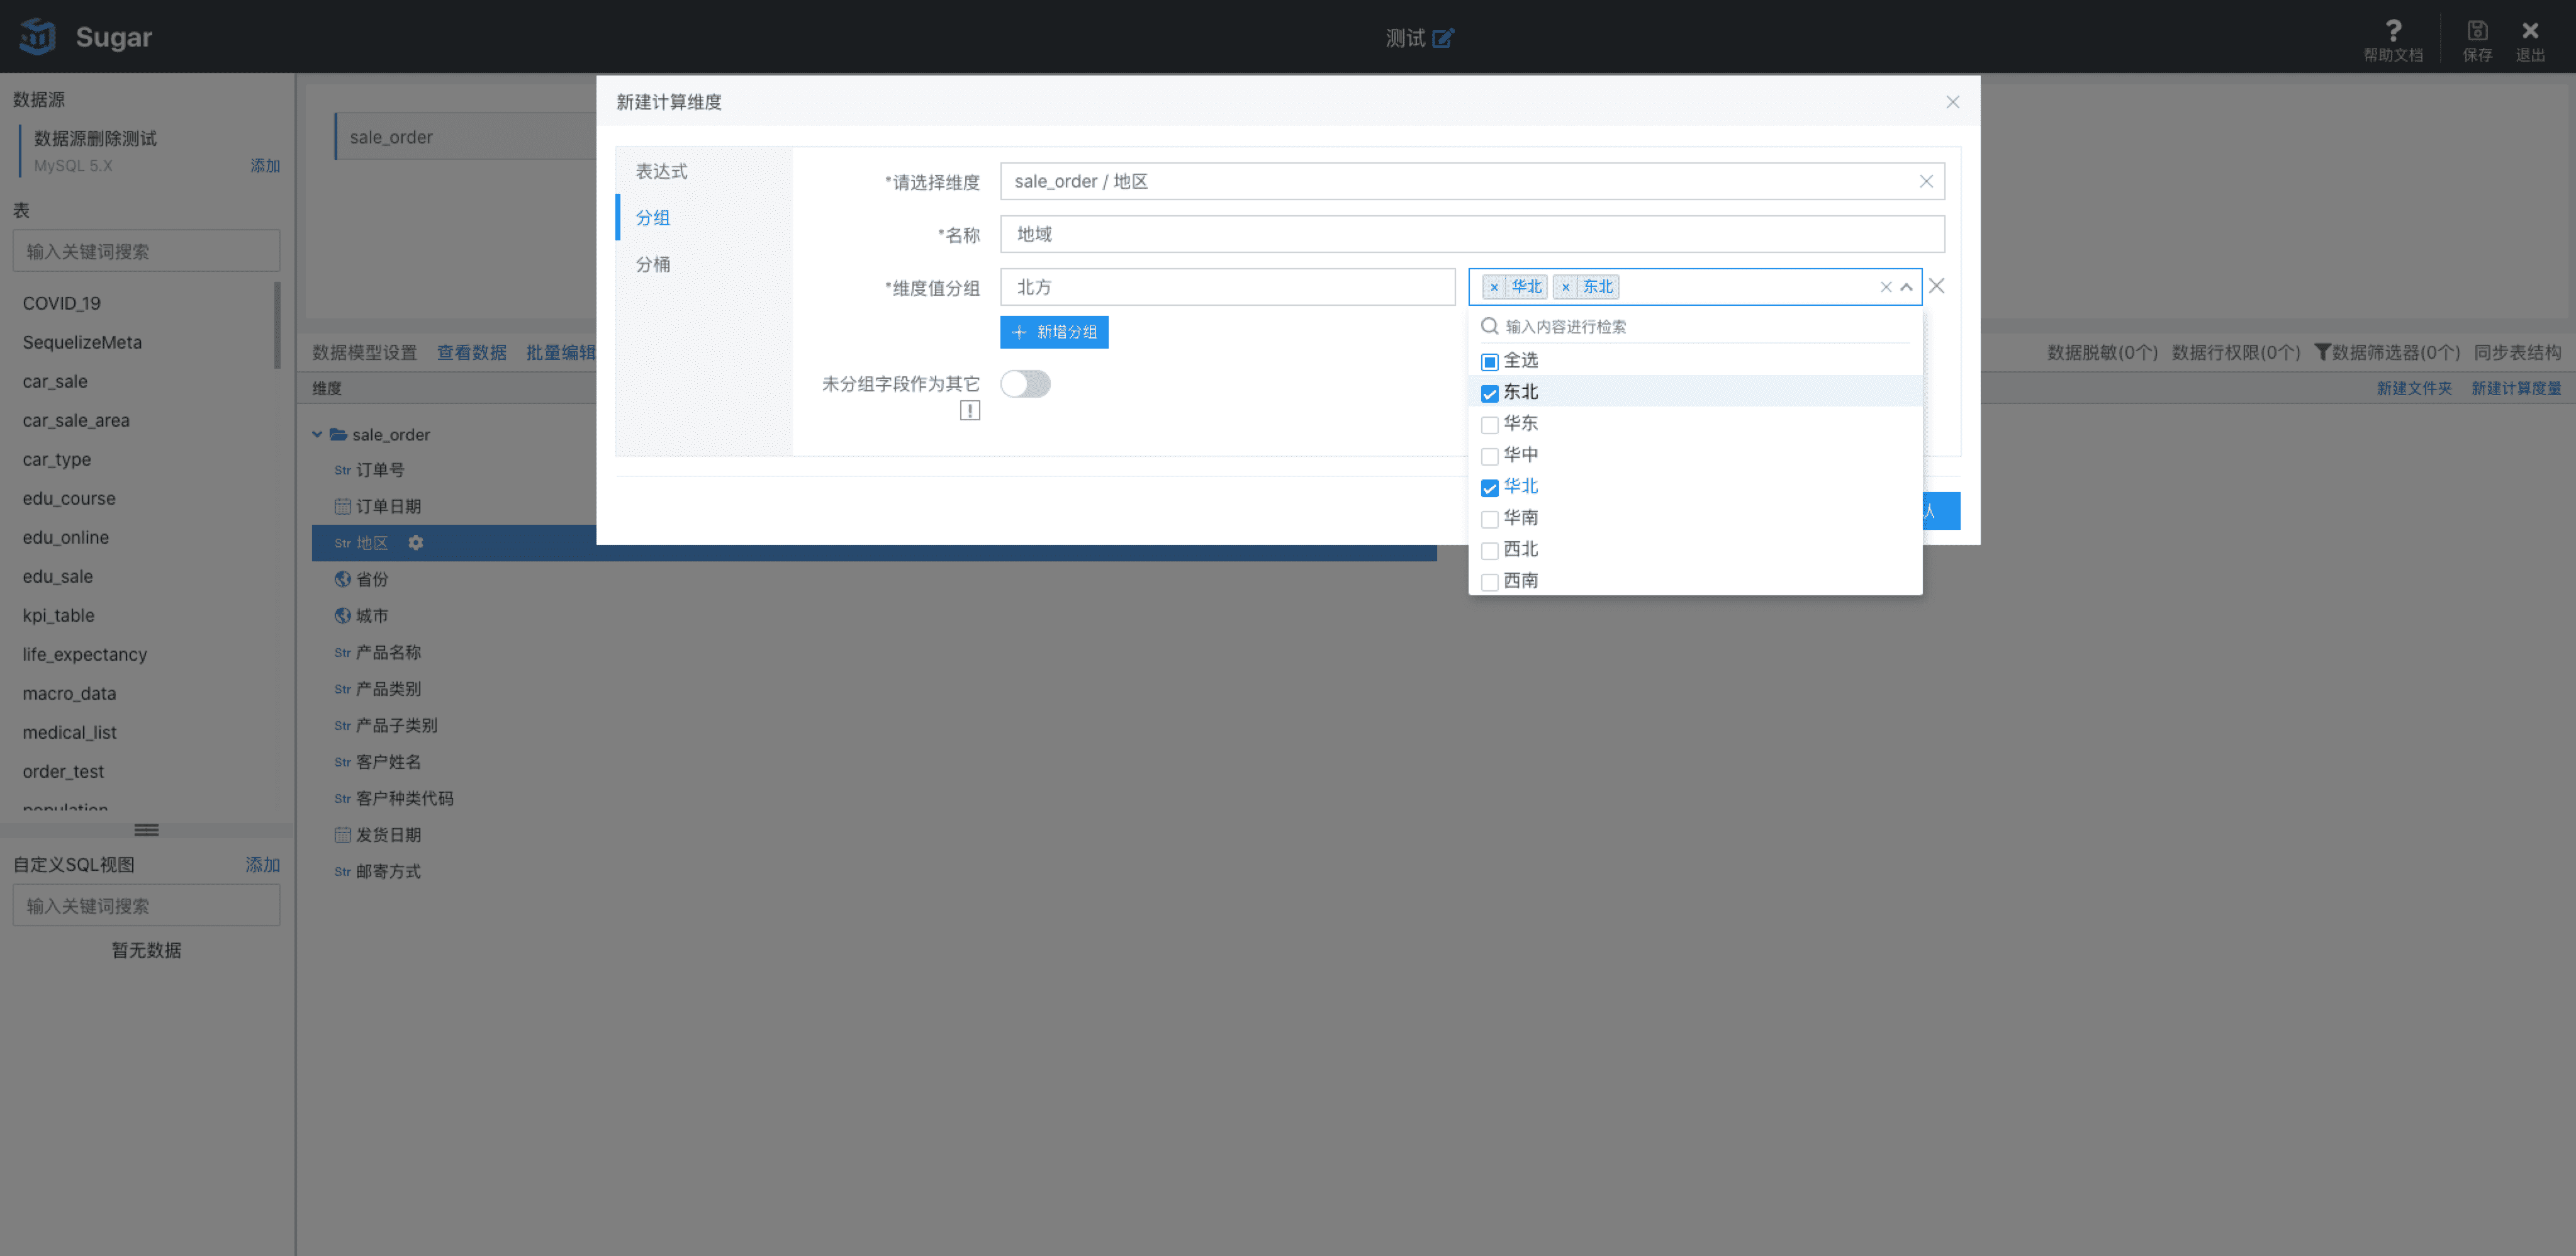Click the 名称 input field
This screenshot has width=2576, height=1256.
click(1471, 234)
